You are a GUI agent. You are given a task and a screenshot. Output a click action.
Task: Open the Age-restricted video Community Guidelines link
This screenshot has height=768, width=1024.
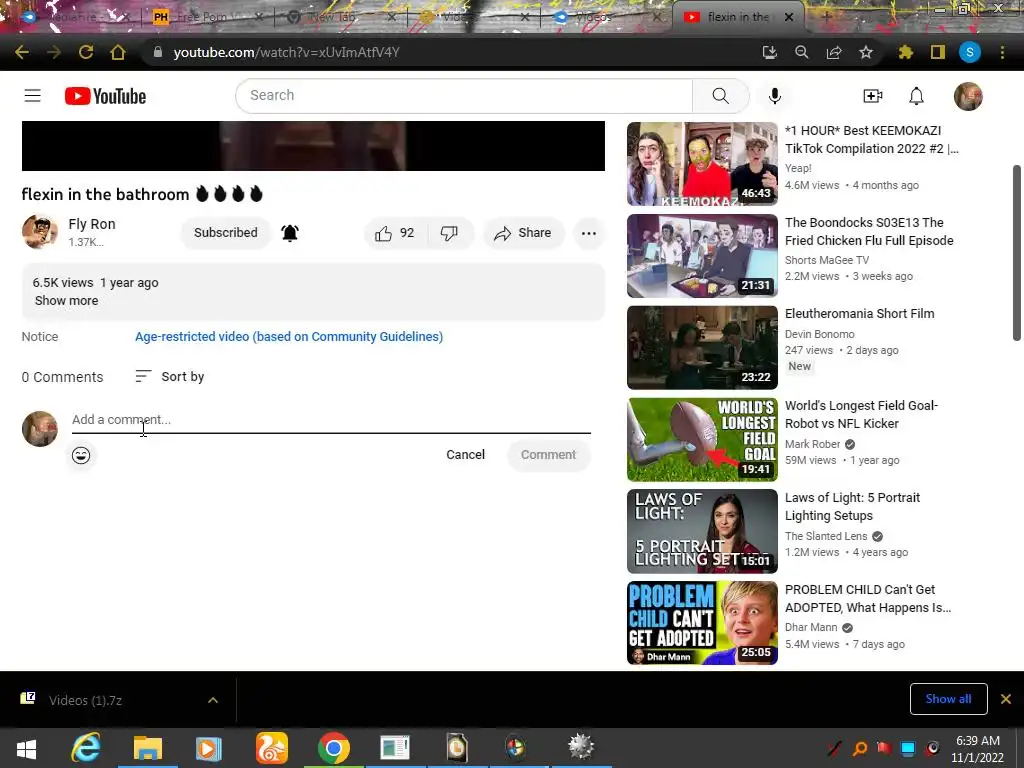point(289,336)
